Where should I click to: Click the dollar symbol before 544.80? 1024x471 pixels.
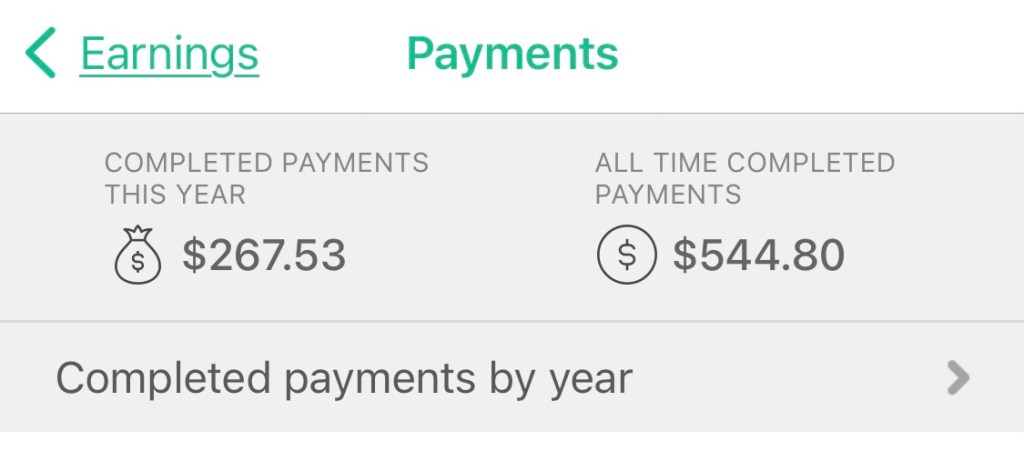point(684,256)
